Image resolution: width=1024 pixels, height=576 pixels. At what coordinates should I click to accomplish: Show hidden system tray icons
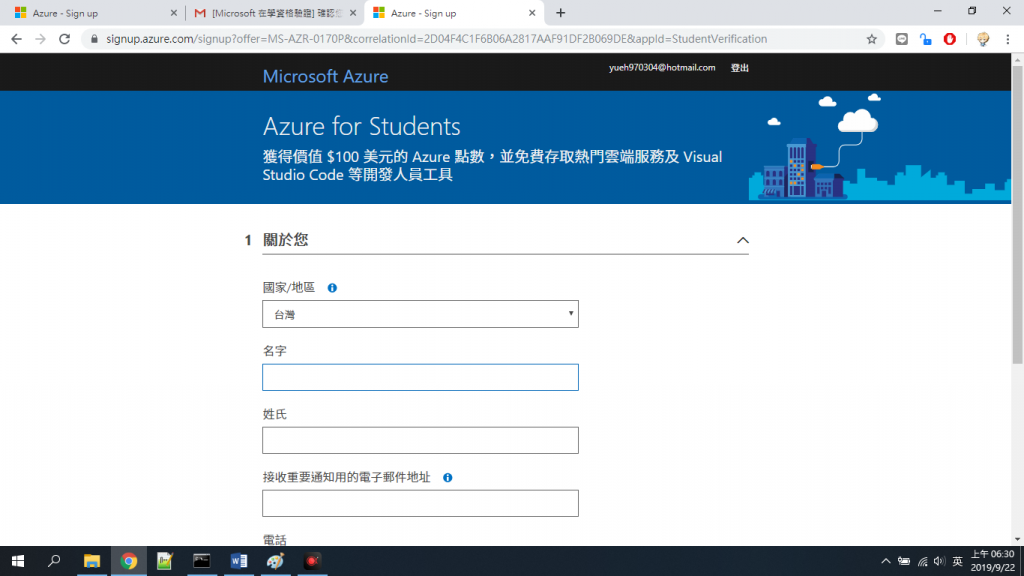886,561
